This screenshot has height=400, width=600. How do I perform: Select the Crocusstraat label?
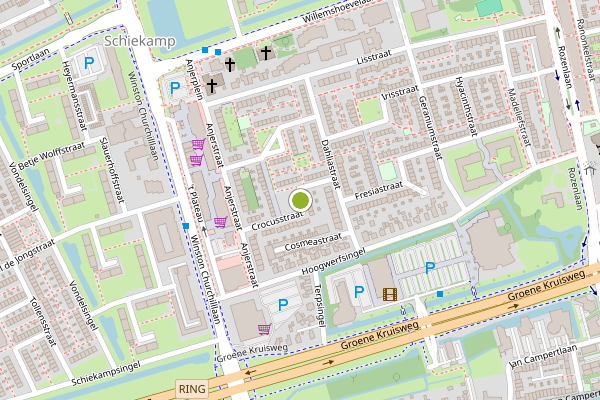[x=277, y=221]
